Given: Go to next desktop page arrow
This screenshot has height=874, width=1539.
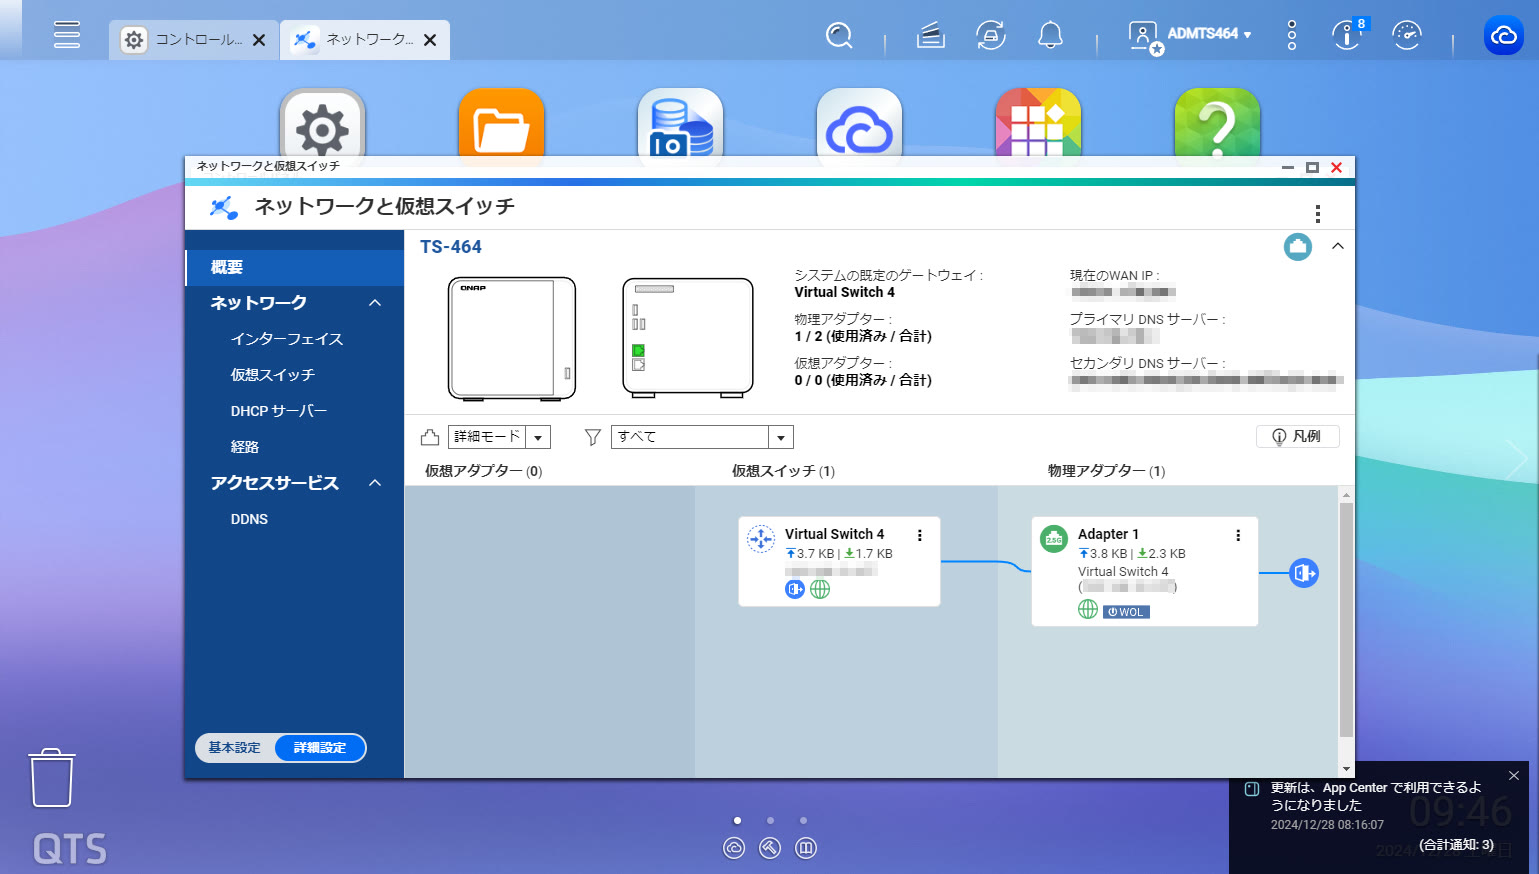Looking at the screenshot, I should [1517, 459].
